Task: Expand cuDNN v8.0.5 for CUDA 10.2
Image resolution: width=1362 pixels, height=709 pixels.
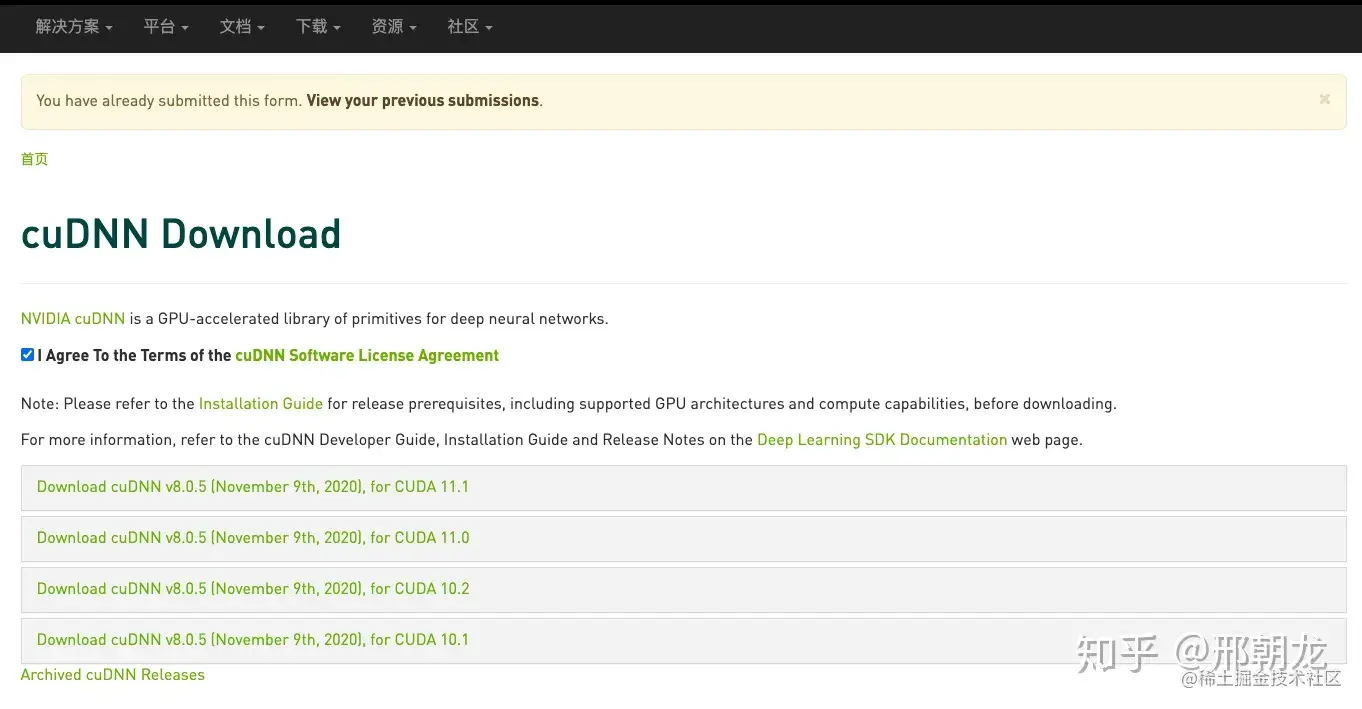Action: [683, 589]
